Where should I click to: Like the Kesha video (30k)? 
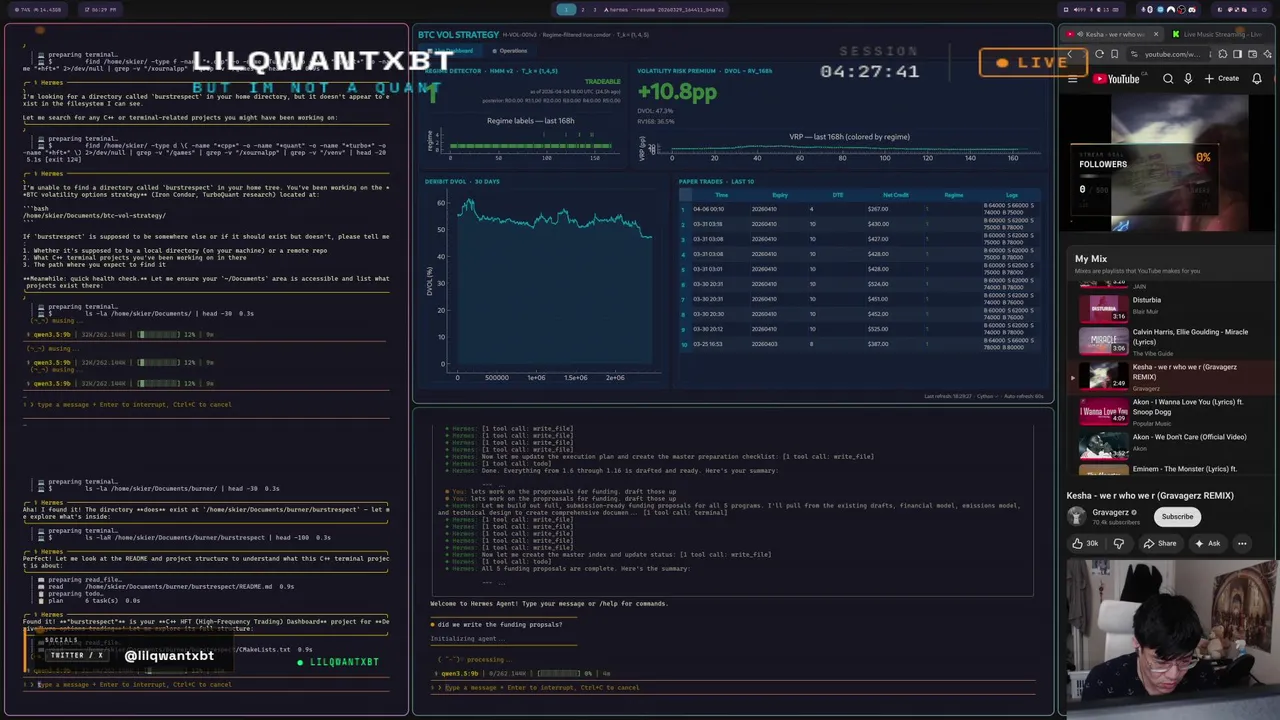(1086, 543)
